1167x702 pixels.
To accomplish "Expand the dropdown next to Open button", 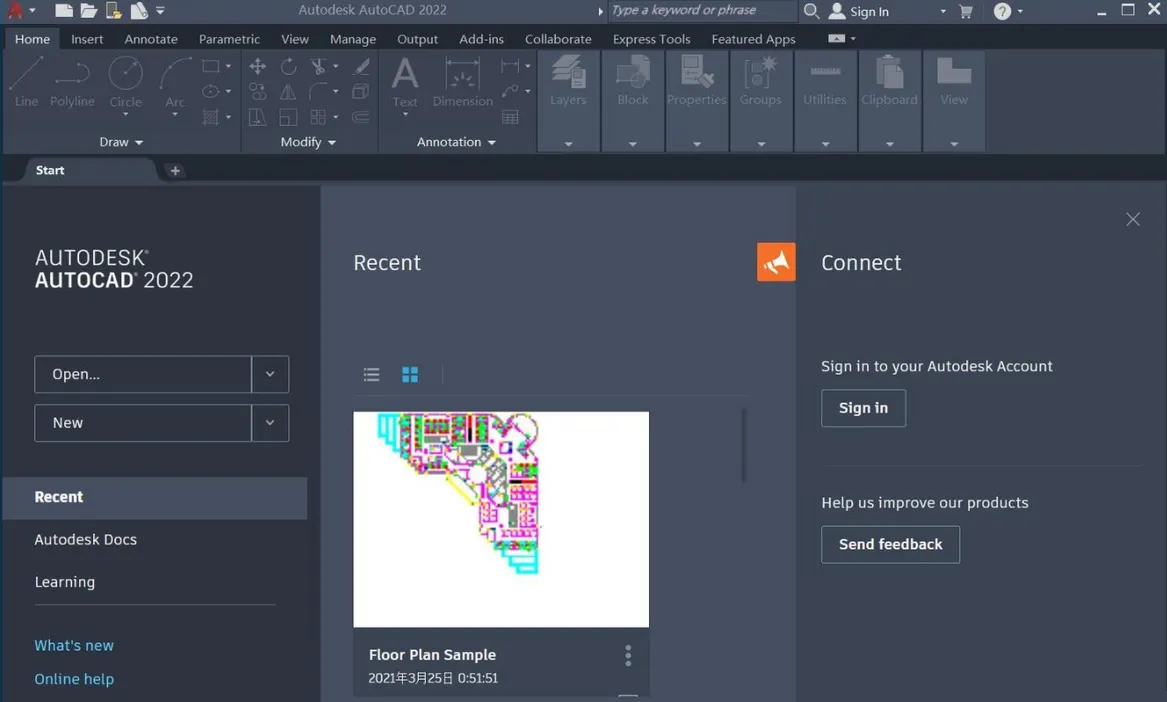I will click(x=270, y=374).
